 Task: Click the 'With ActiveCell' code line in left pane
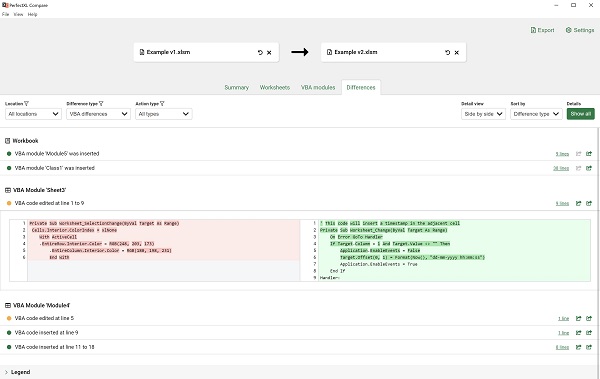click(x=58, y=237)
